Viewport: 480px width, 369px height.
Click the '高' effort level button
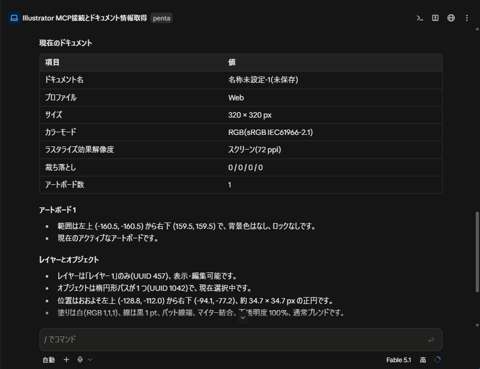[x=423, y=360]
